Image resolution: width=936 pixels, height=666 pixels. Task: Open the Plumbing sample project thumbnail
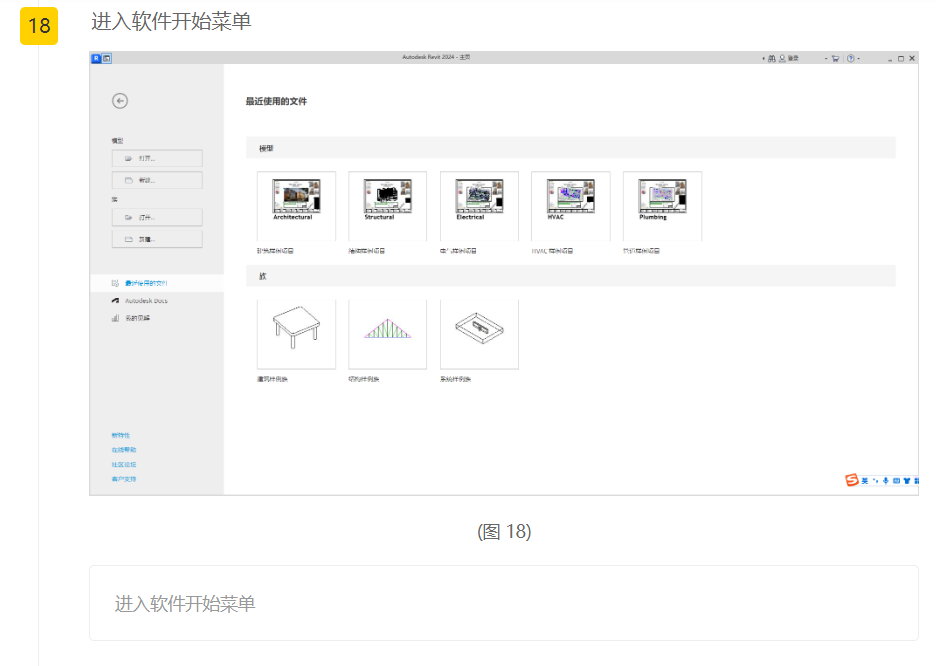662,206
